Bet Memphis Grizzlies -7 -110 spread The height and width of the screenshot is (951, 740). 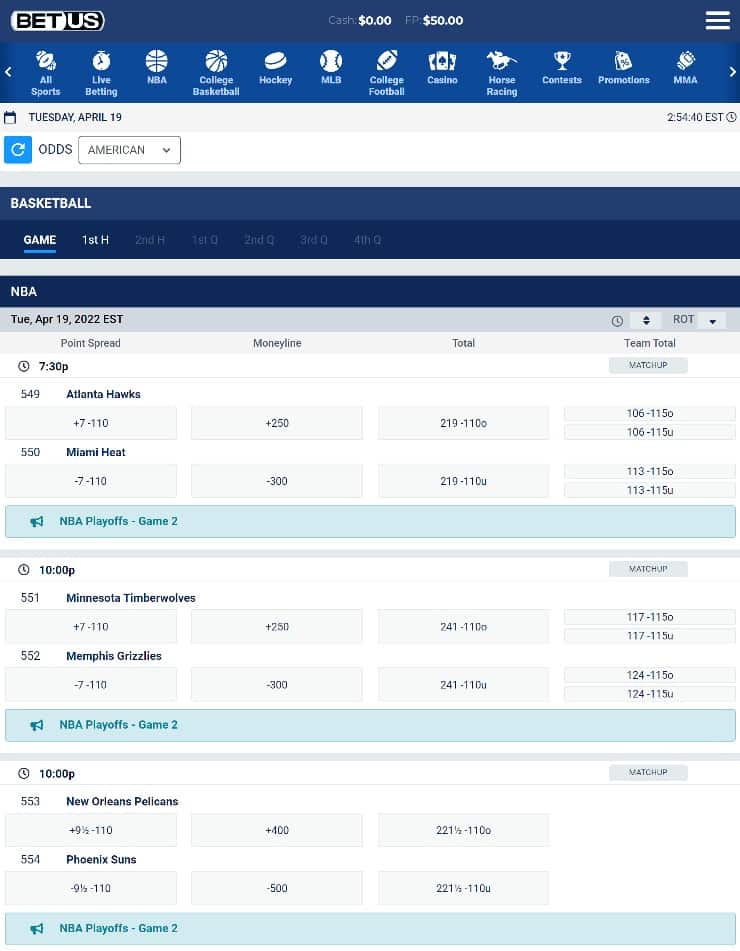91,685
